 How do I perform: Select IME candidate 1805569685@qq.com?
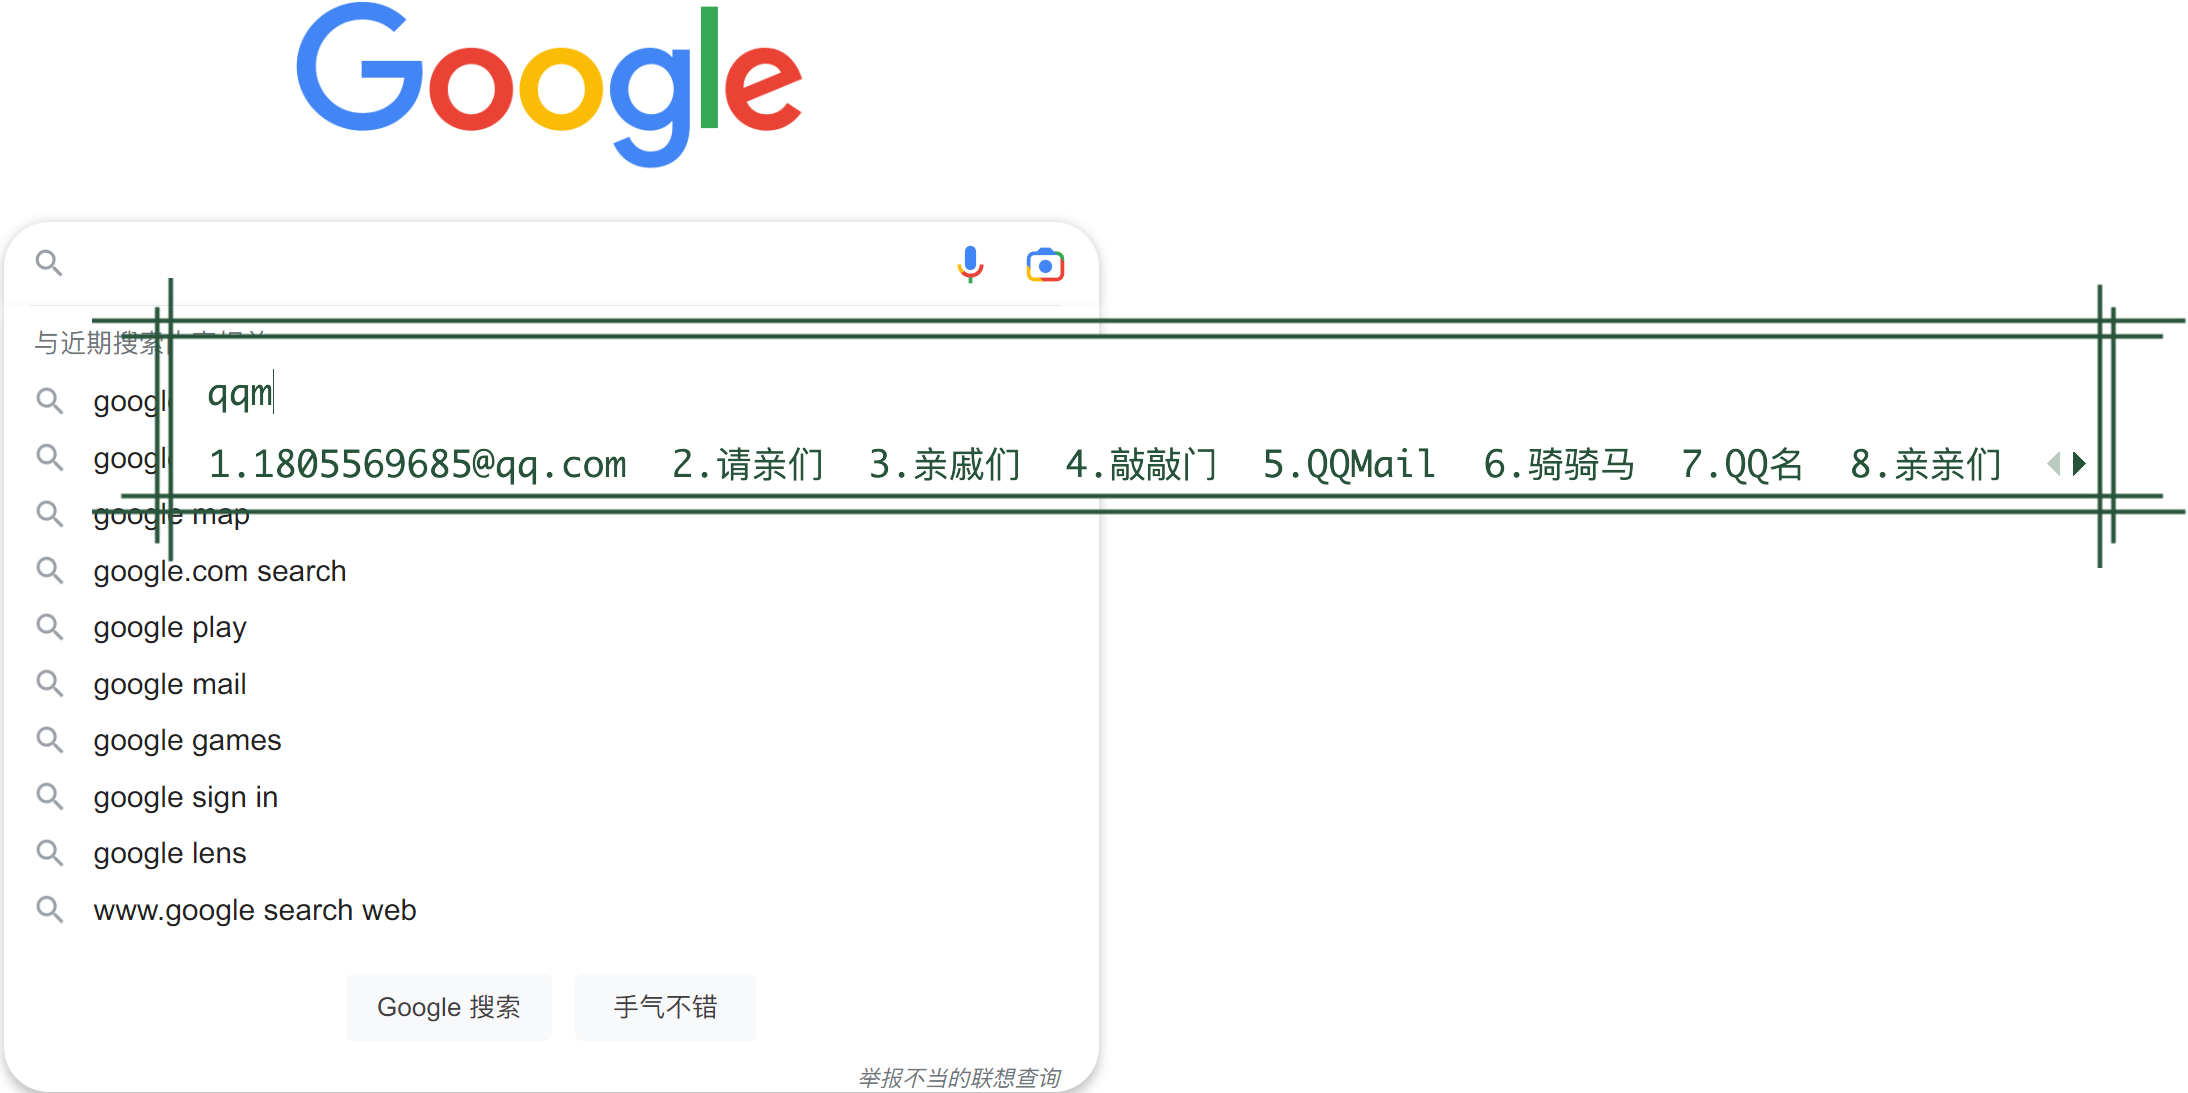[x=417, y=465]
